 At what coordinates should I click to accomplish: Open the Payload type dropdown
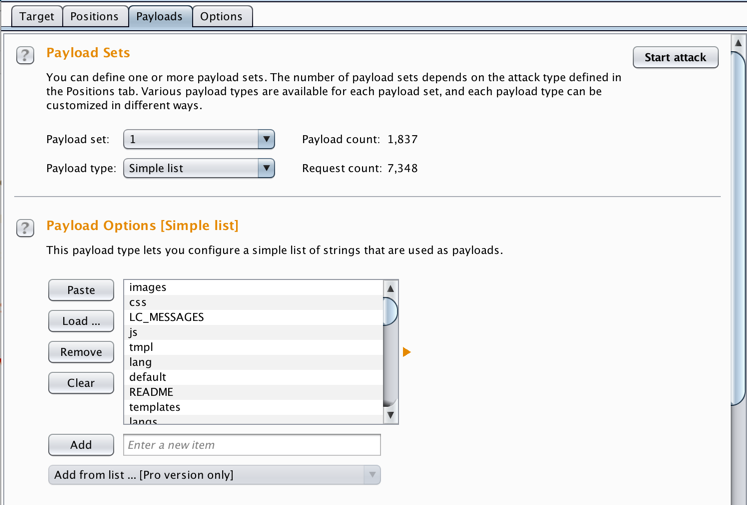coord(198,169)
